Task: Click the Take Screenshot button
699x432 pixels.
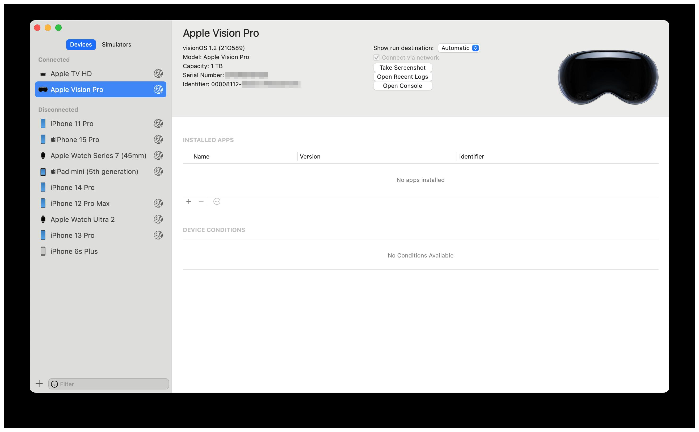Action: (403, 68)
